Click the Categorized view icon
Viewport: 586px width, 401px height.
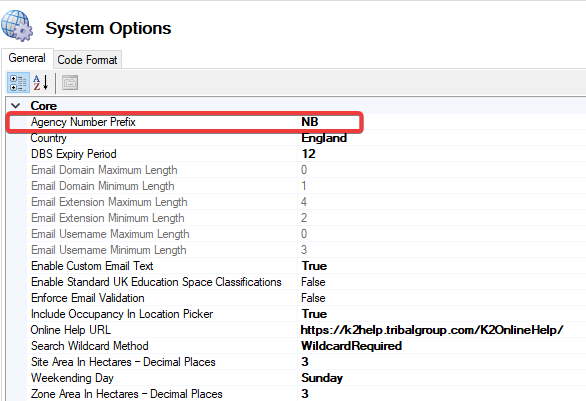tap(18, 83)
